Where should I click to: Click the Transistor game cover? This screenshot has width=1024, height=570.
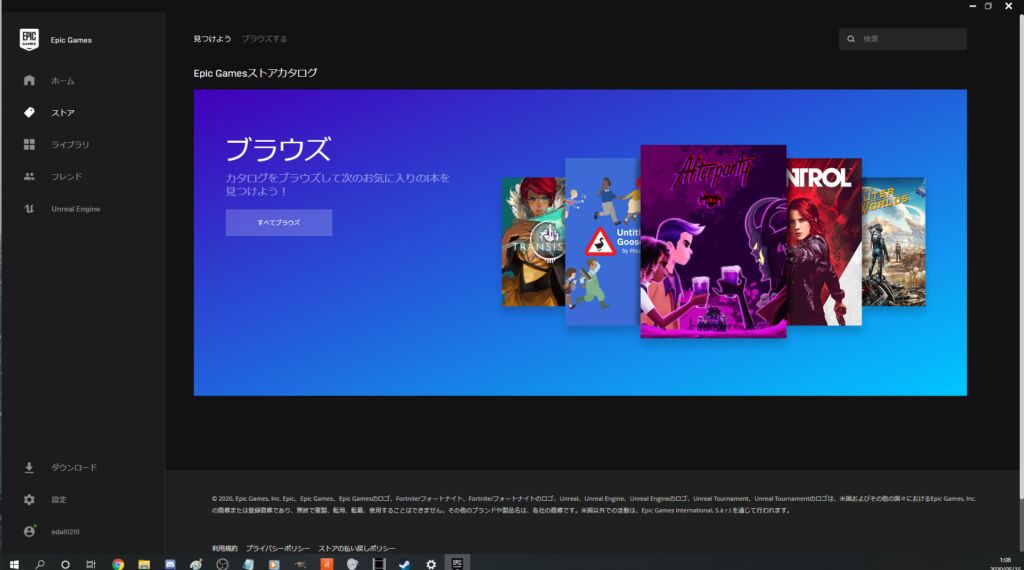[x=533, y=242]
